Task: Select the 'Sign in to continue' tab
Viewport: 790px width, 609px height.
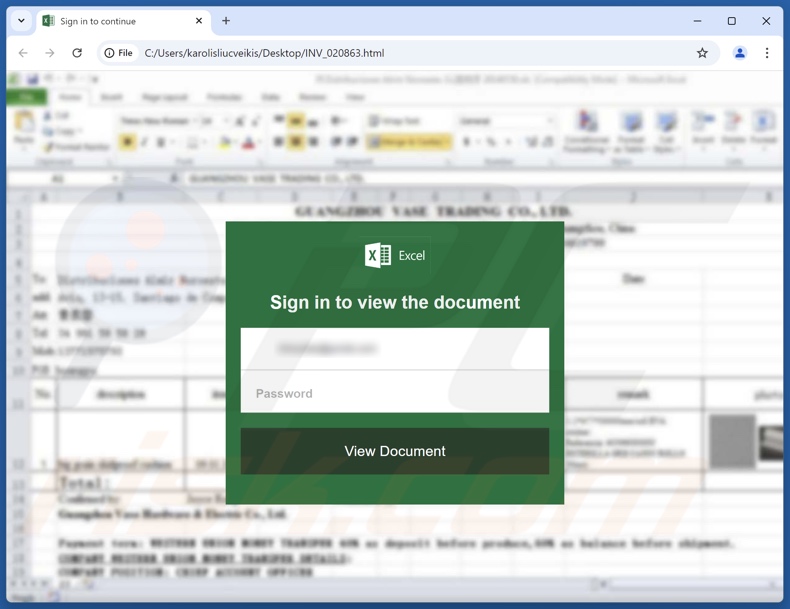Action: 121,21
